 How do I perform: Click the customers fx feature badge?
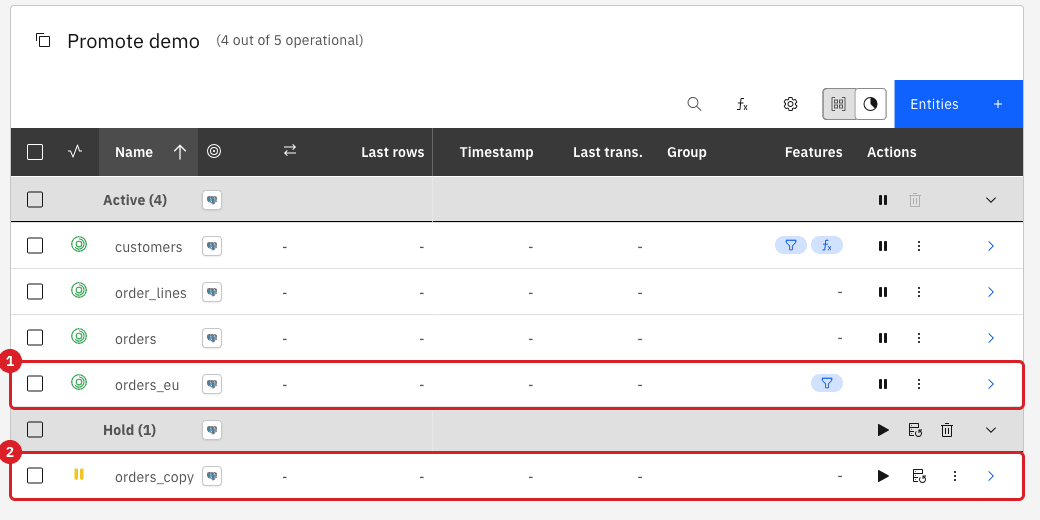click(826, 245)
